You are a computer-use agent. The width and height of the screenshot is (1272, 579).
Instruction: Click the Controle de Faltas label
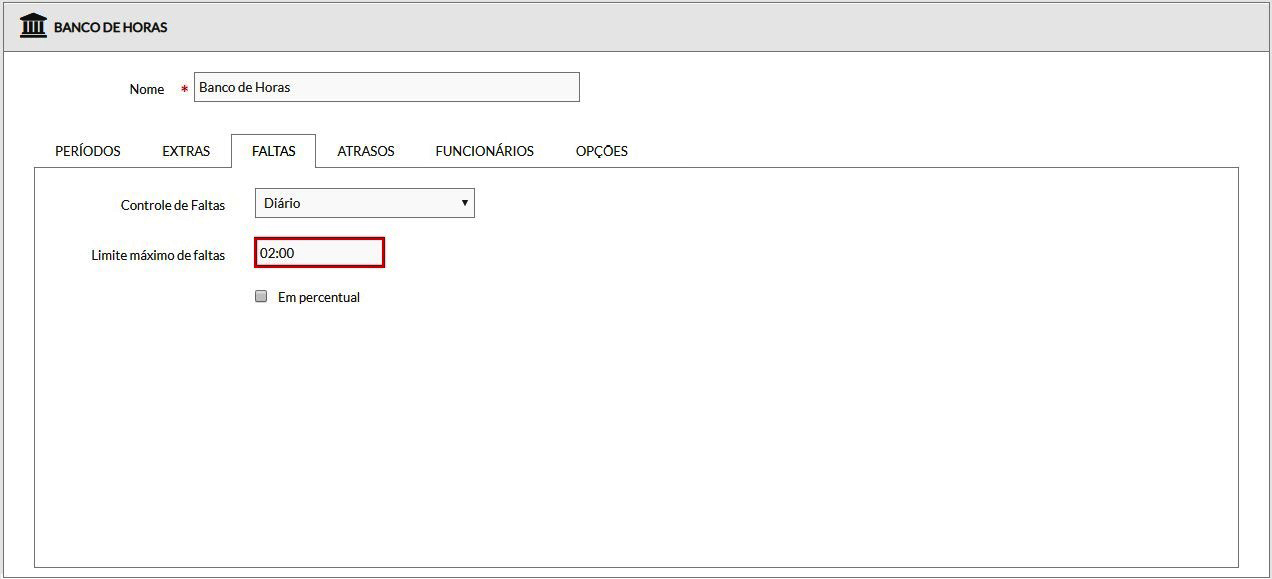coord(172,205)
